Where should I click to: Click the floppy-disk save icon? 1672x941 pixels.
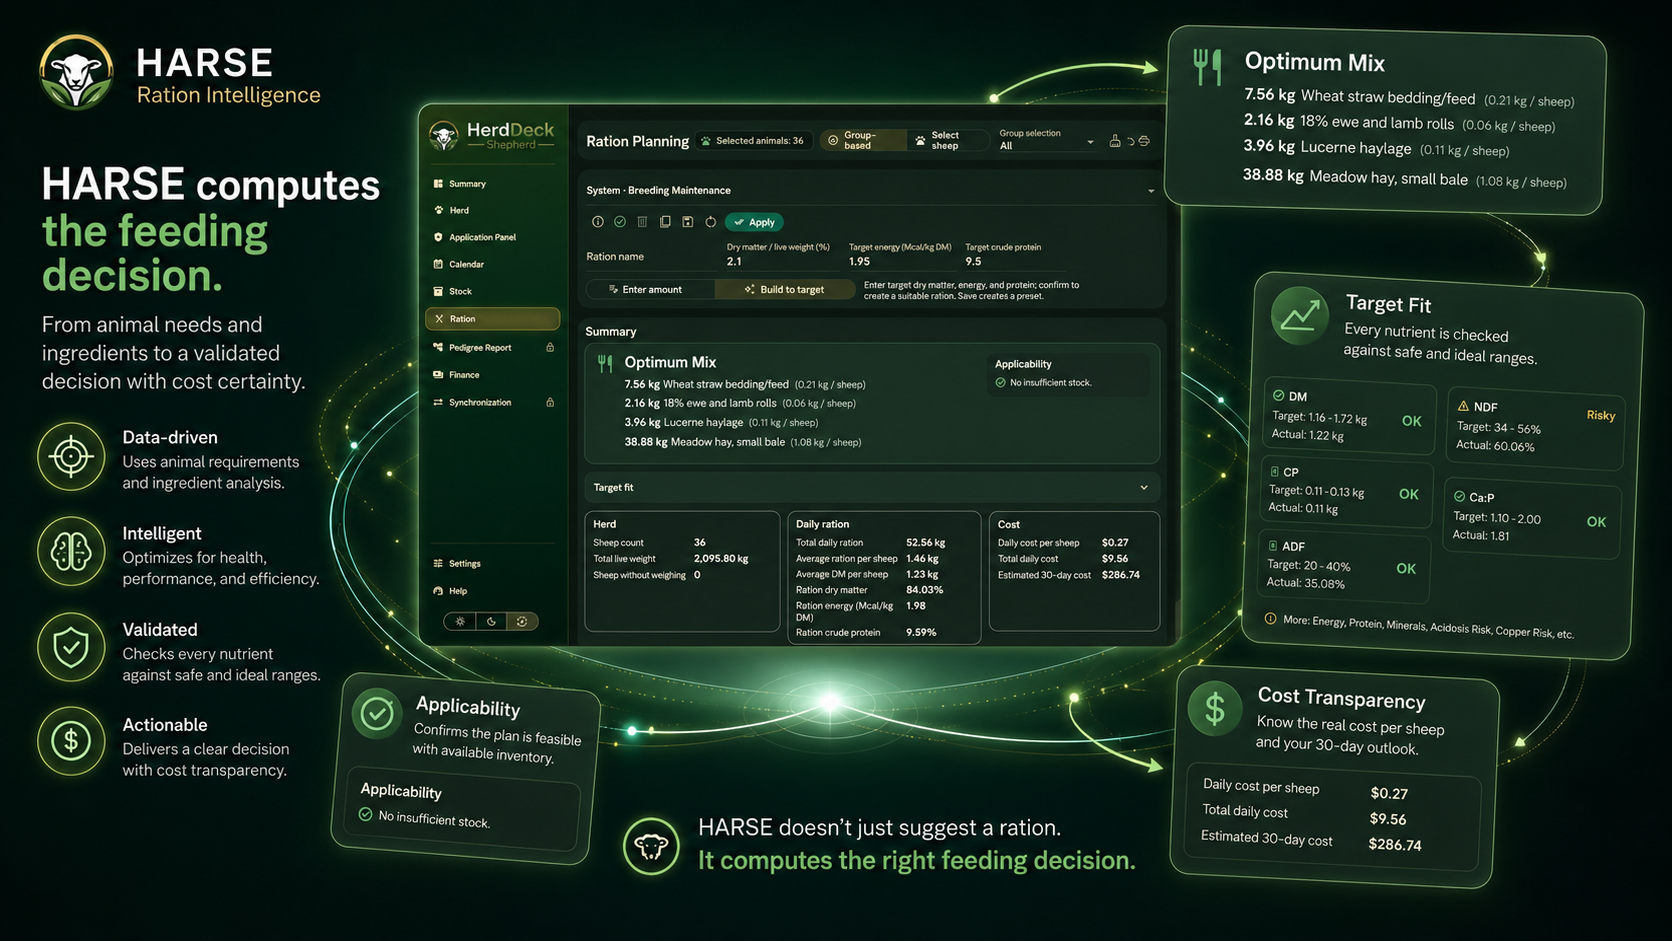(688, 222)
